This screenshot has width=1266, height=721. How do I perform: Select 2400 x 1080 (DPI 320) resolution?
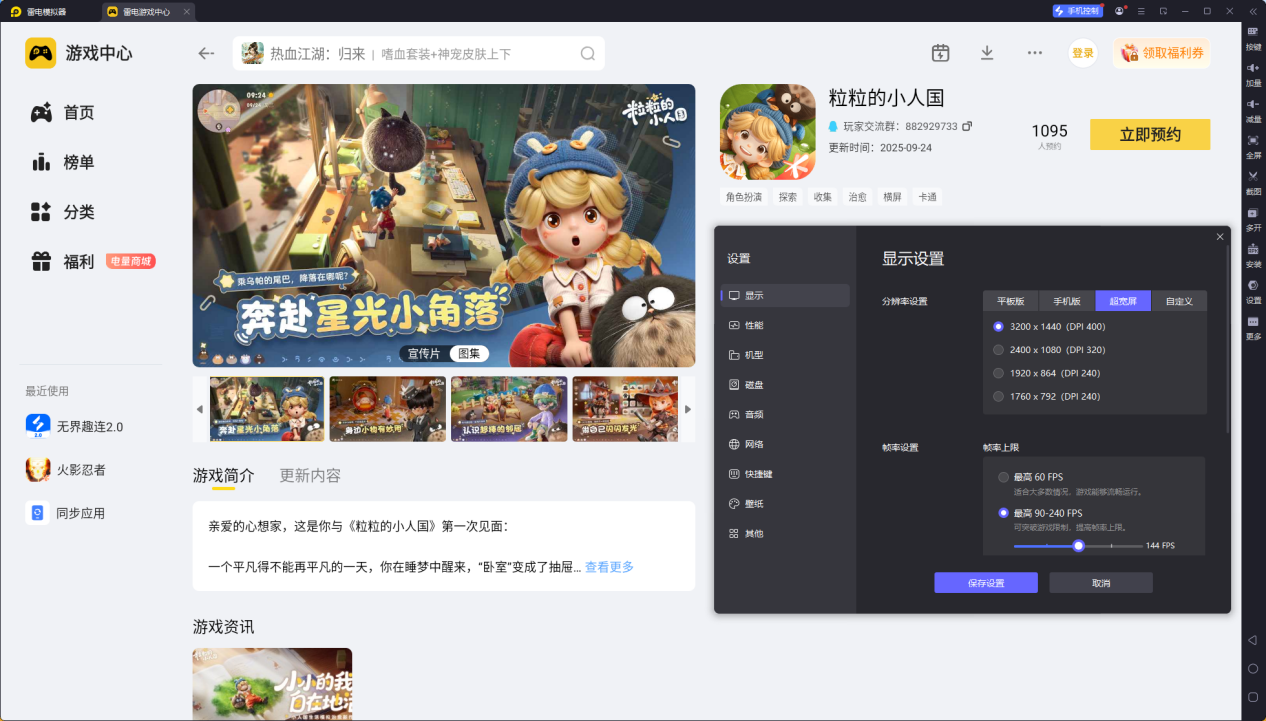(1050, 350)
